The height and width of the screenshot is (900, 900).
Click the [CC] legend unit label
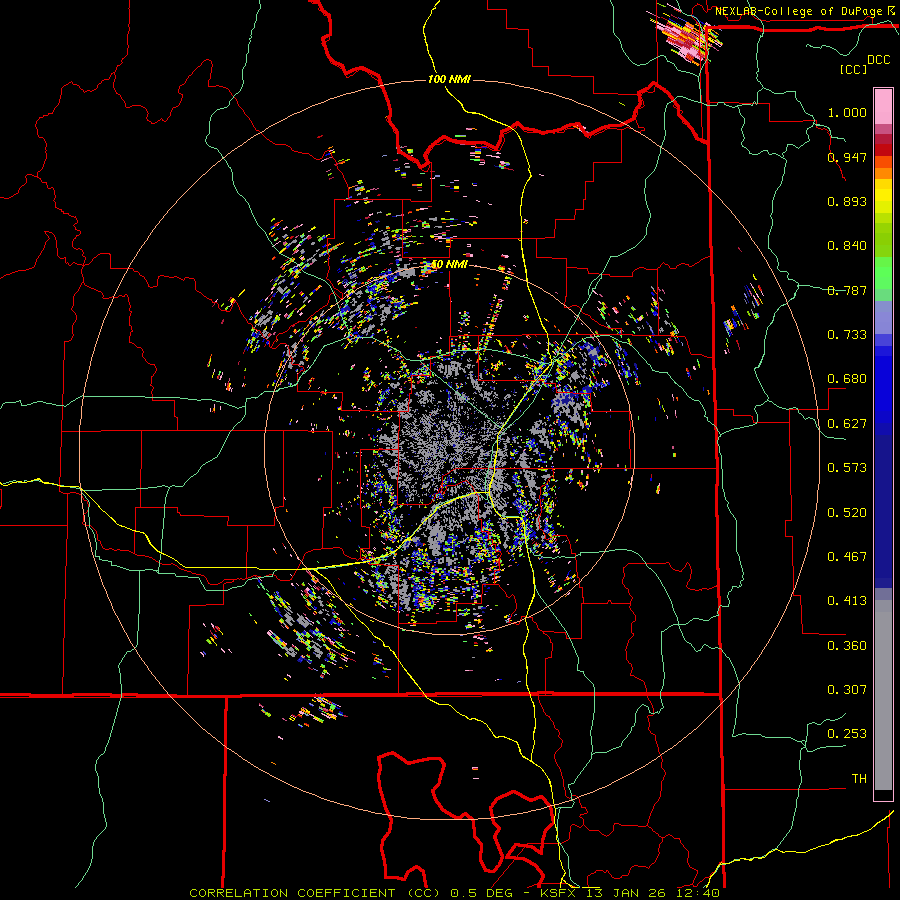pyautogui.click(x=854, y=69)
